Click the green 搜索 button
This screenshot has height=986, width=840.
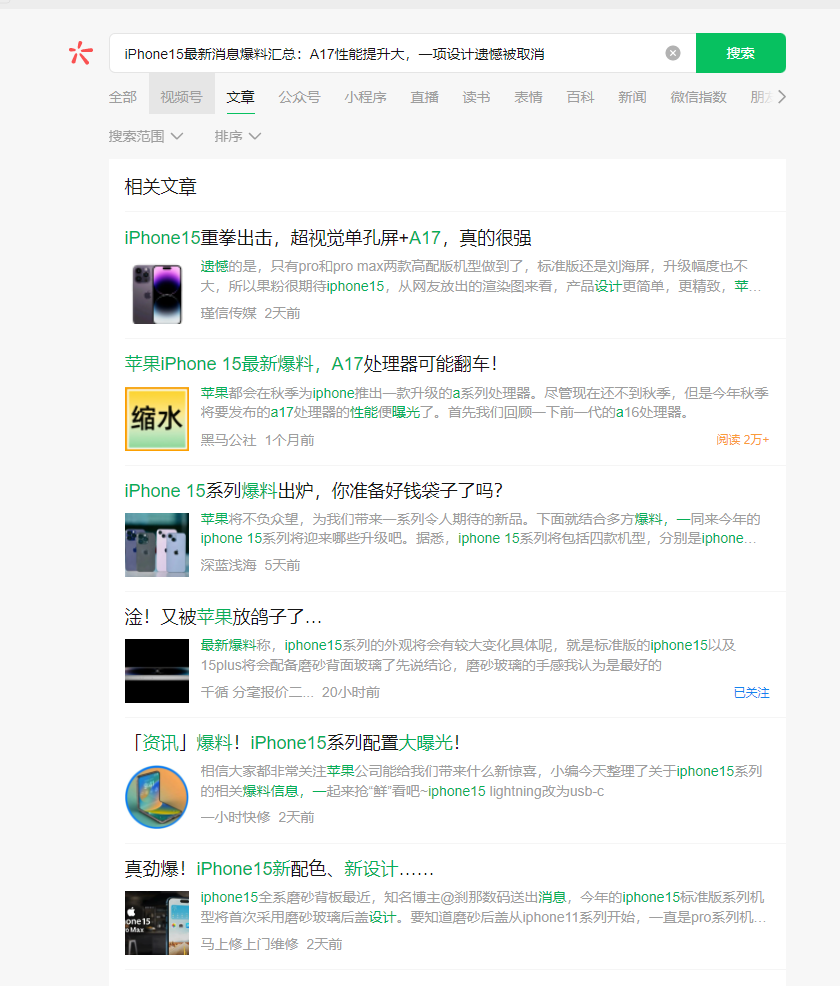point(741,53)
